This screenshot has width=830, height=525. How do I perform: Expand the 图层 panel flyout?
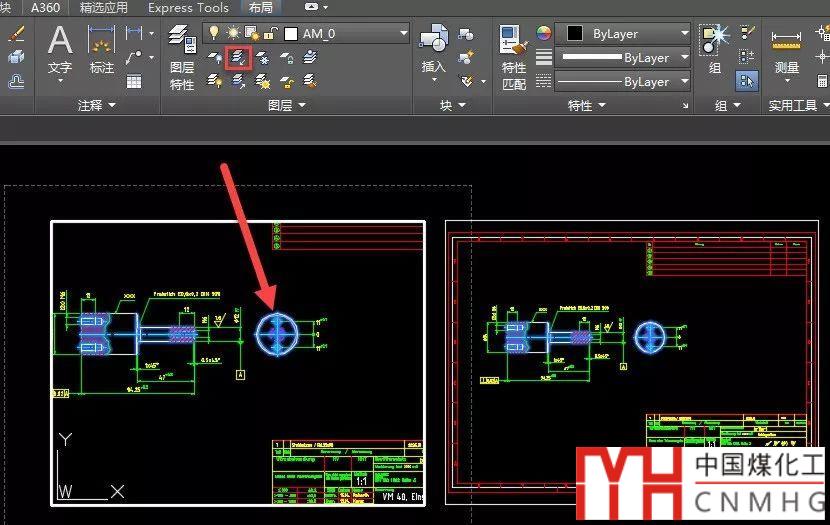tap(287, 105)
